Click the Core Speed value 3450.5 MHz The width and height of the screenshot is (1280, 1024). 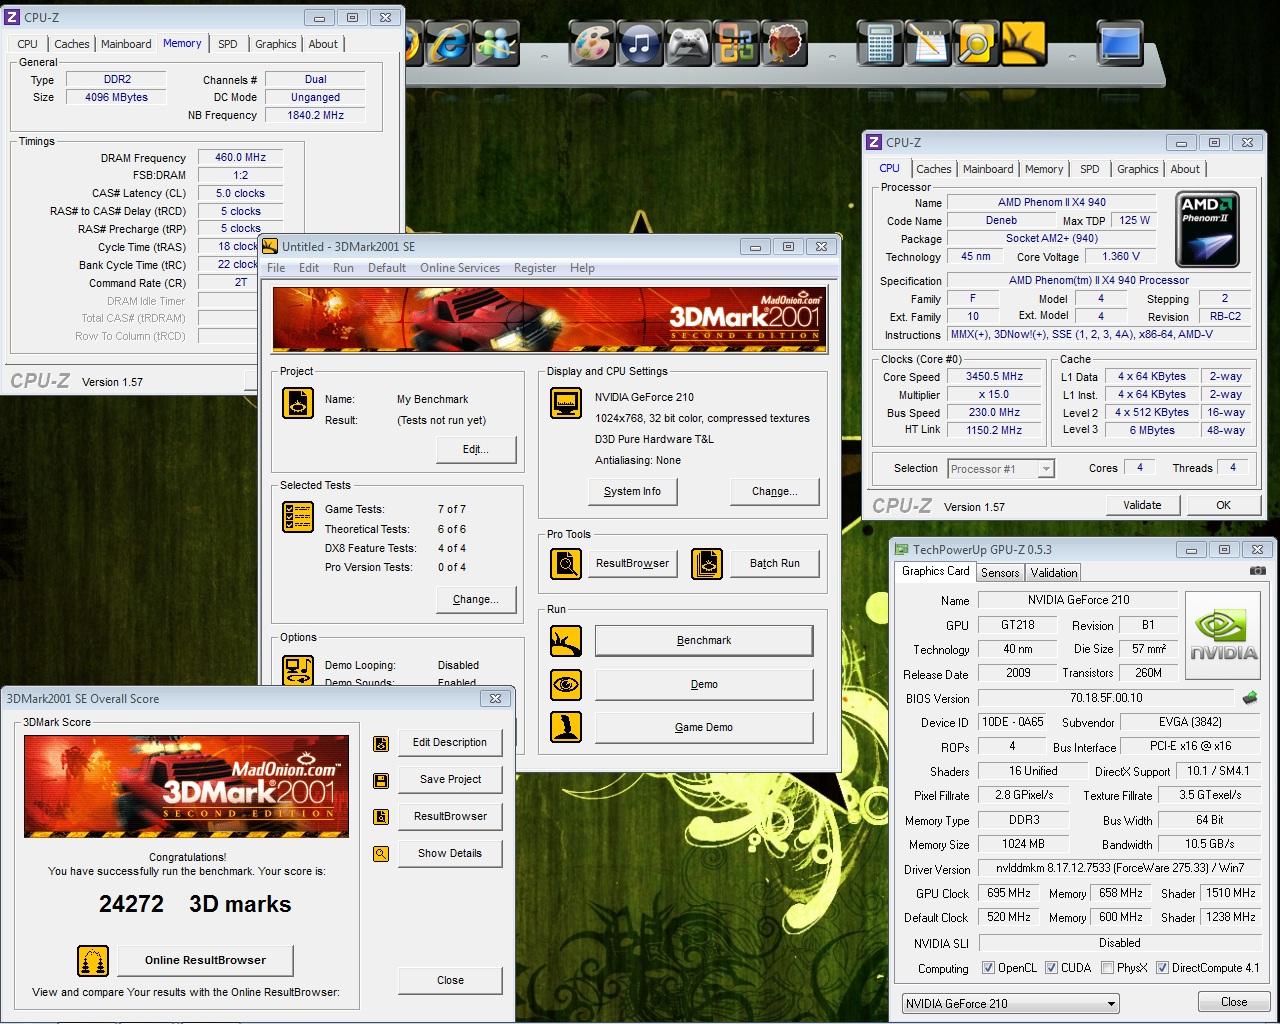pos(994,377)
